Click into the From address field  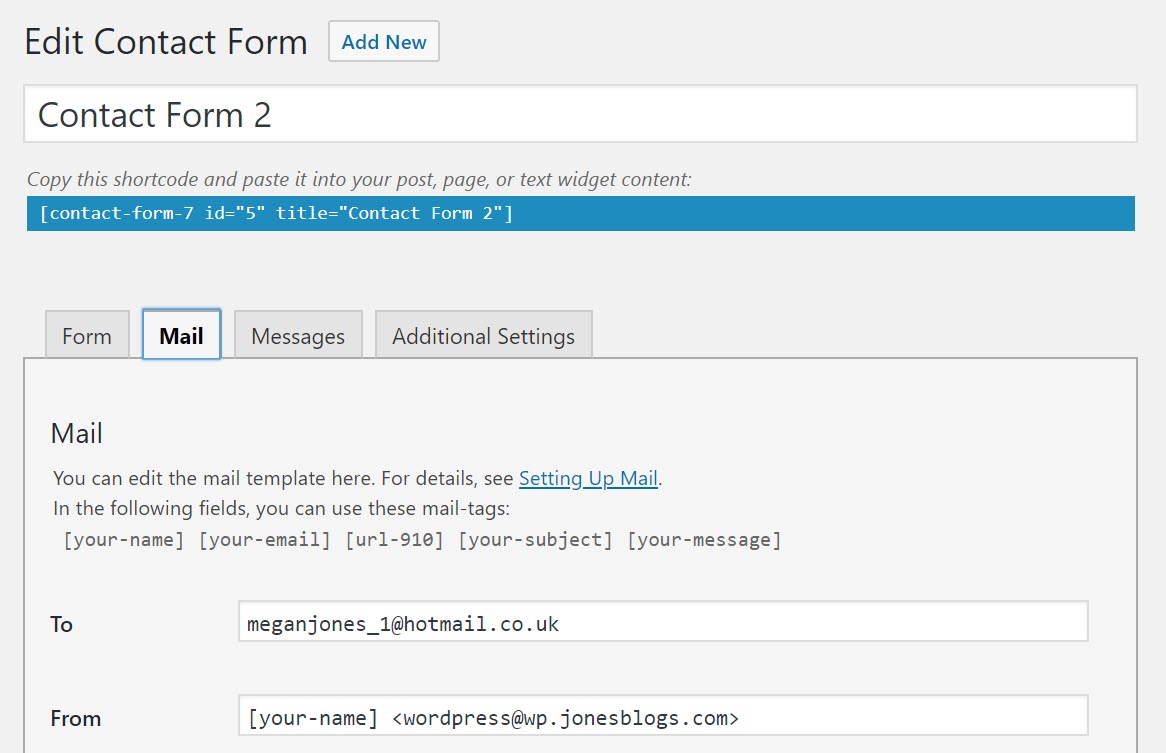pos(662,717)
